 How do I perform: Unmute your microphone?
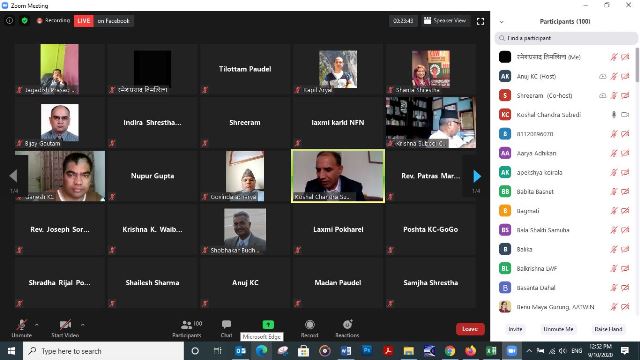click(x=22, y=328)
